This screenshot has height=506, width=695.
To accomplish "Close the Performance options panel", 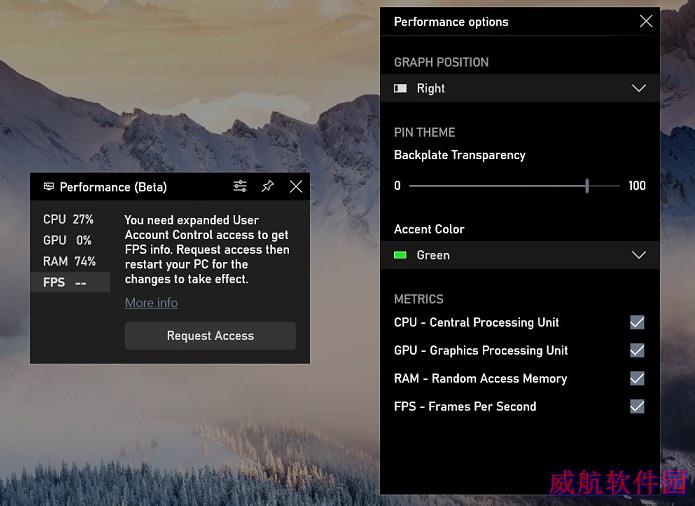I will (646, 21).
